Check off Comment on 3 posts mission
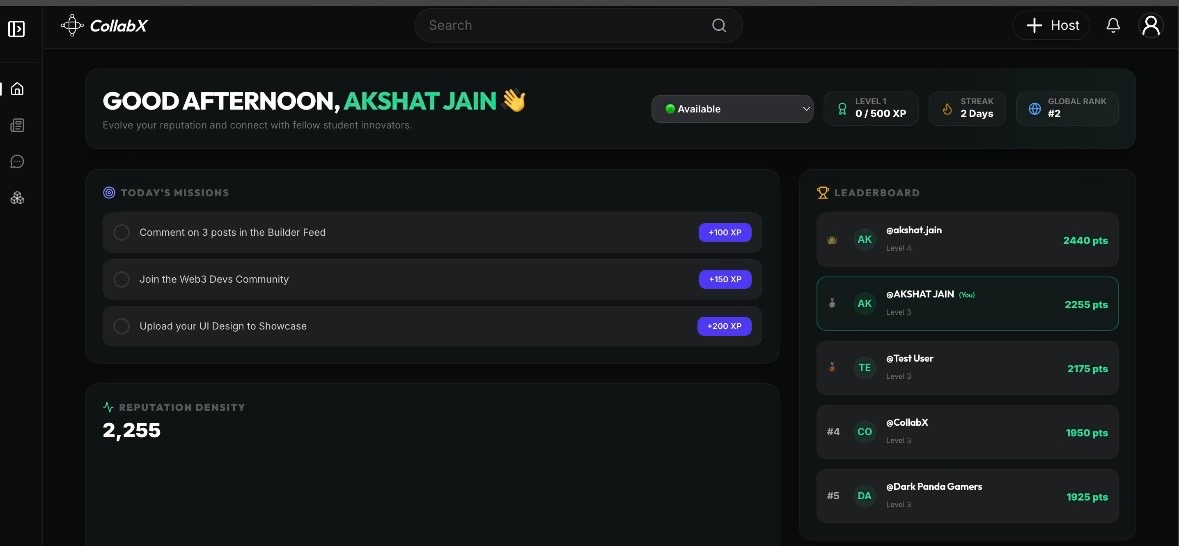The width and height of the screenshot is (1179, 546). (121, 232)
